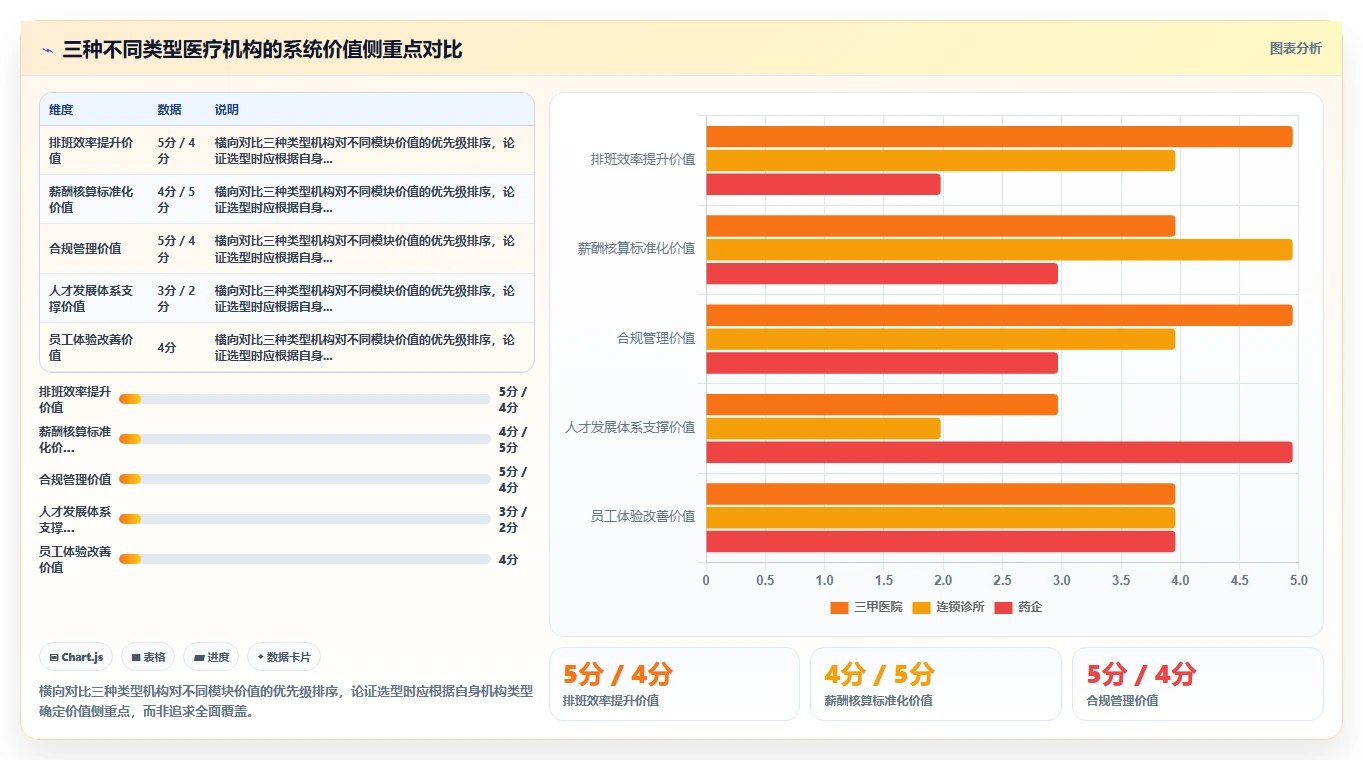Click the 药企 bar for 排班效率提升价值
The image size is (1363, 760).
point(823,184)
